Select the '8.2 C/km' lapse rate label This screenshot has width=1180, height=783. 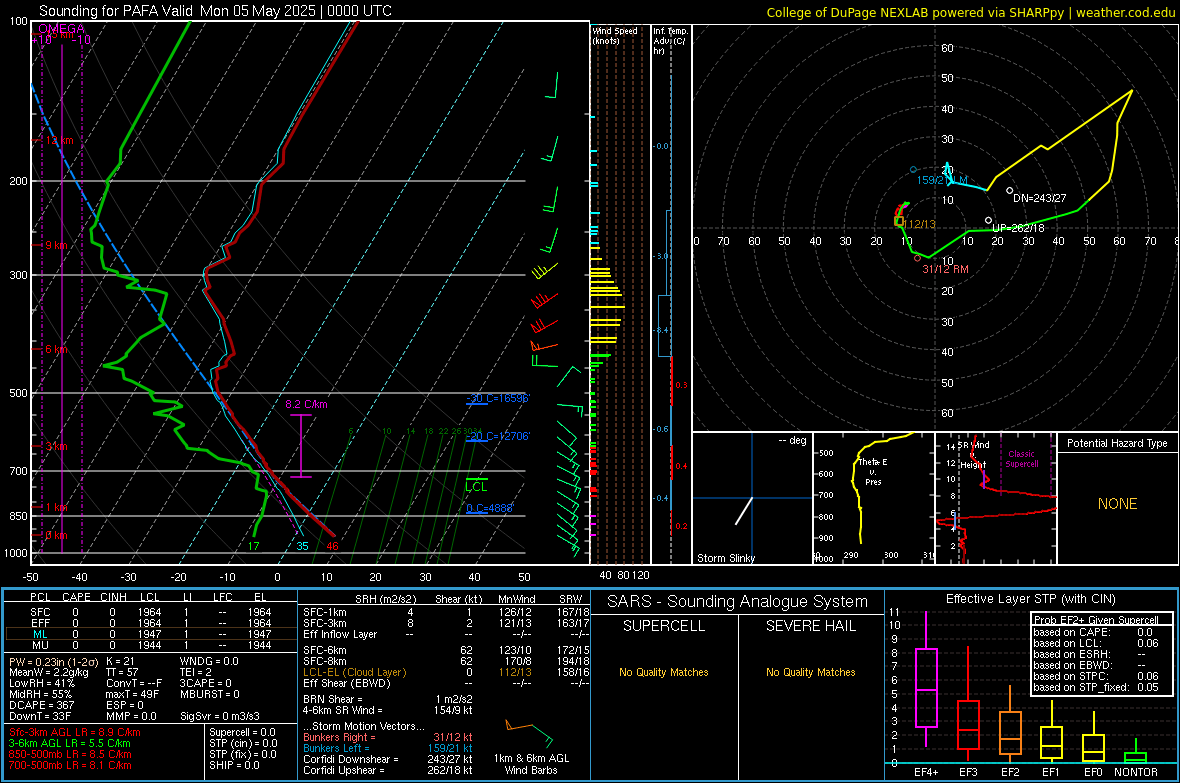(x=306, y=404)
